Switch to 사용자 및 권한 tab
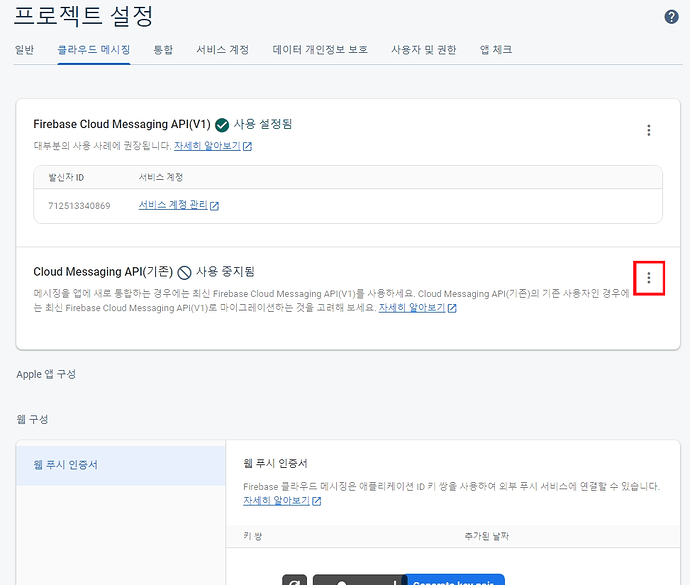Image resolution: width=690 pixels, height=585 pixels. pos(424,50)
